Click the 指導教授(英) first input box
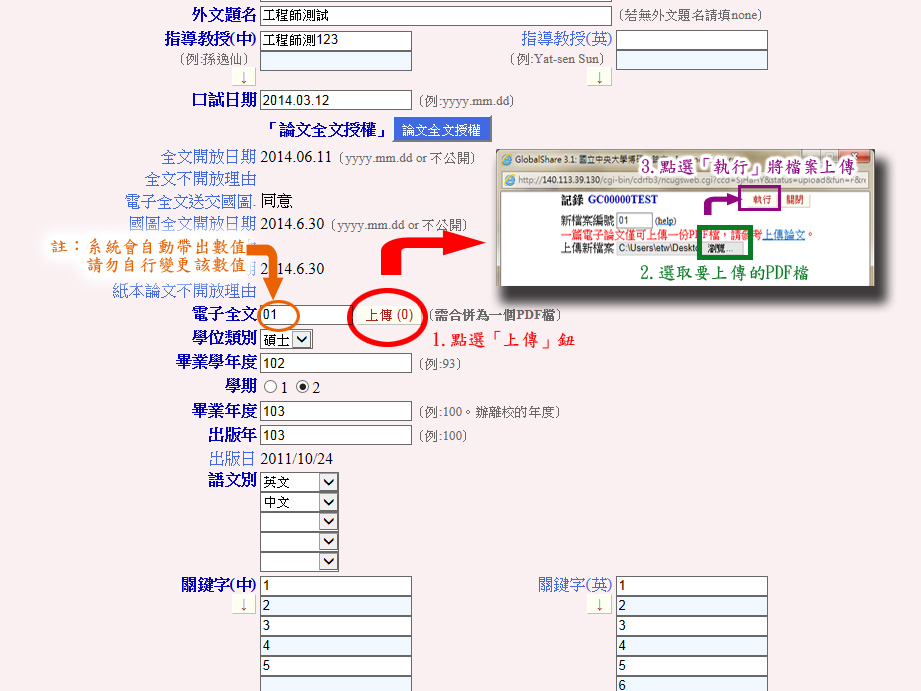Screen dimensions: 921x691 691,40
